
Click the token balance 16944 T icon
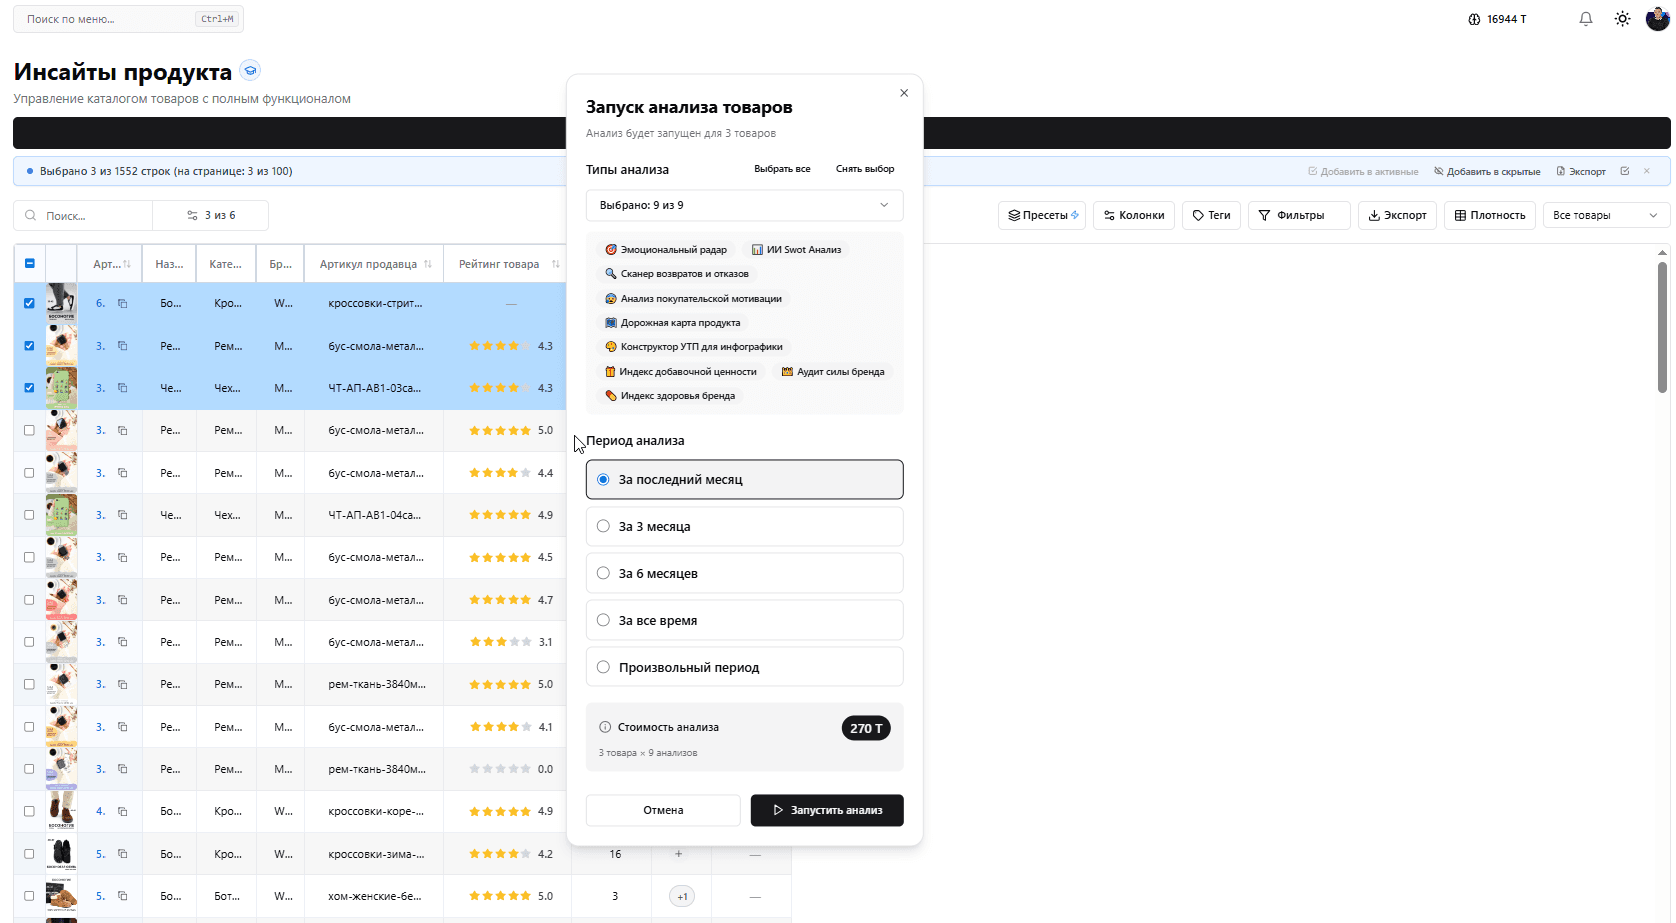(1474, 19)
